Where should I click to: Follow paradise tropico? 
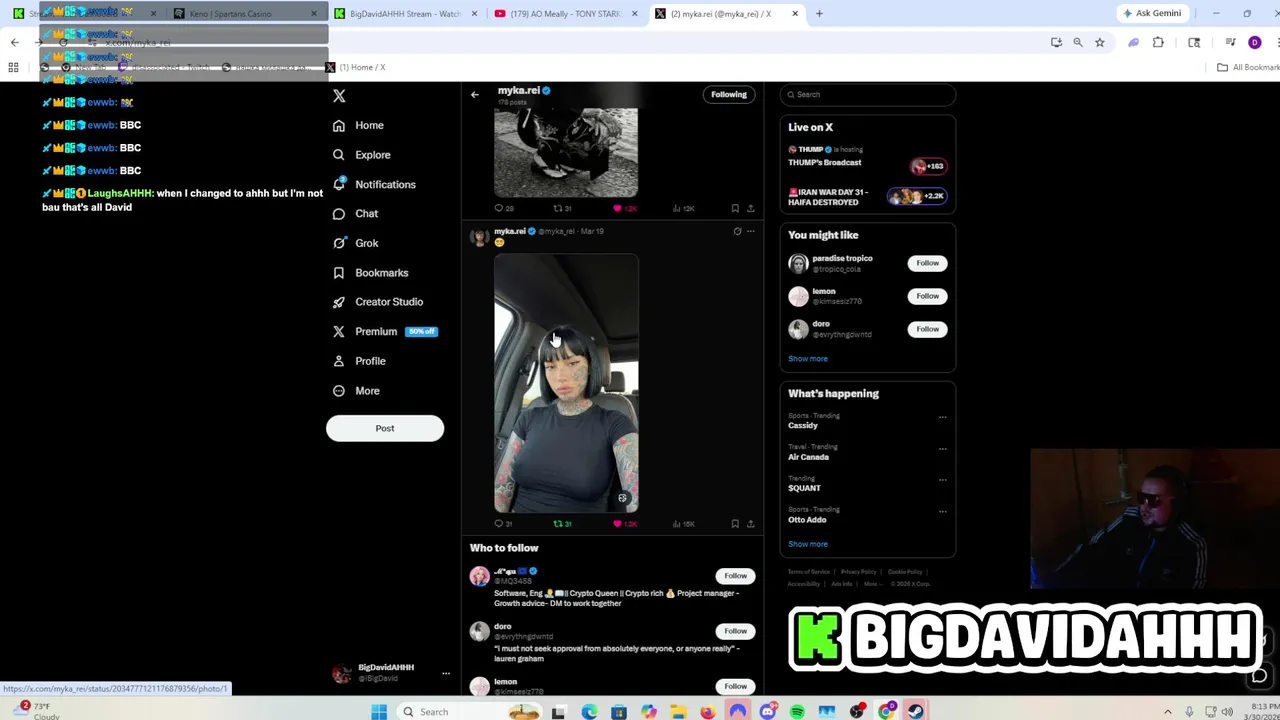point(927,263)
